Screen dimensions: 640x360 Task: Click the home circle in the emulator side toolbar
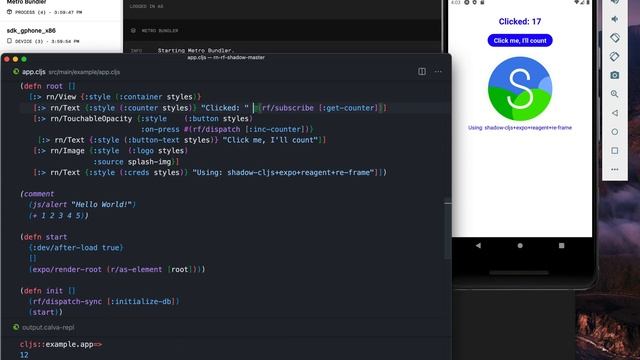pos(615,132)
